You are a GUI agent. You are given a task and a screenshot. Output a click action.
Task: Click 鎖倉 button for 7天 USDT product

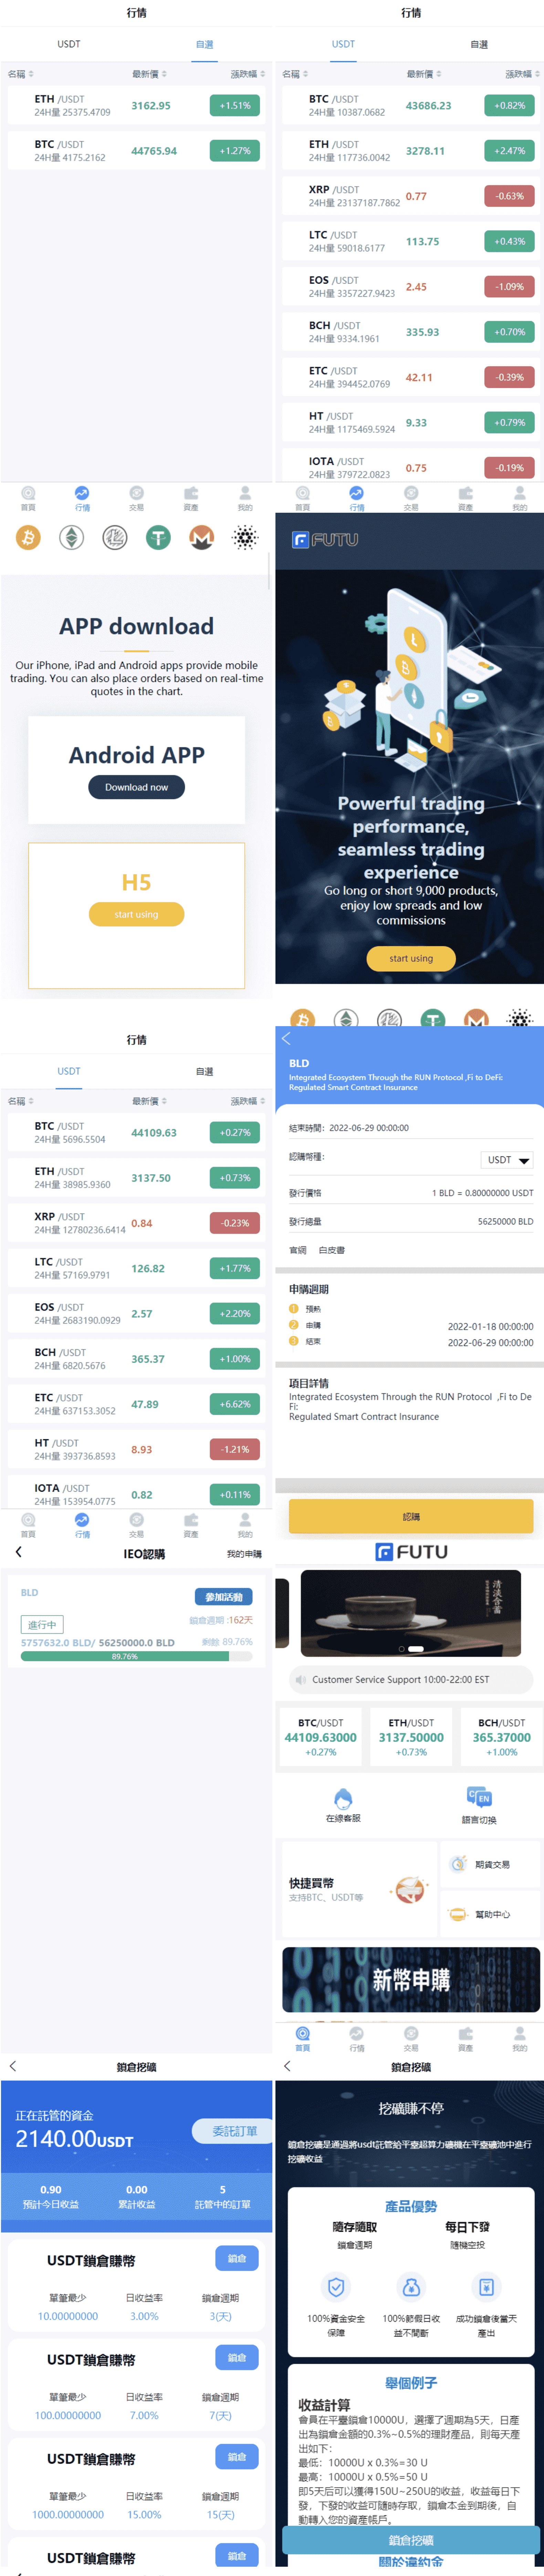click(237, 2357)
